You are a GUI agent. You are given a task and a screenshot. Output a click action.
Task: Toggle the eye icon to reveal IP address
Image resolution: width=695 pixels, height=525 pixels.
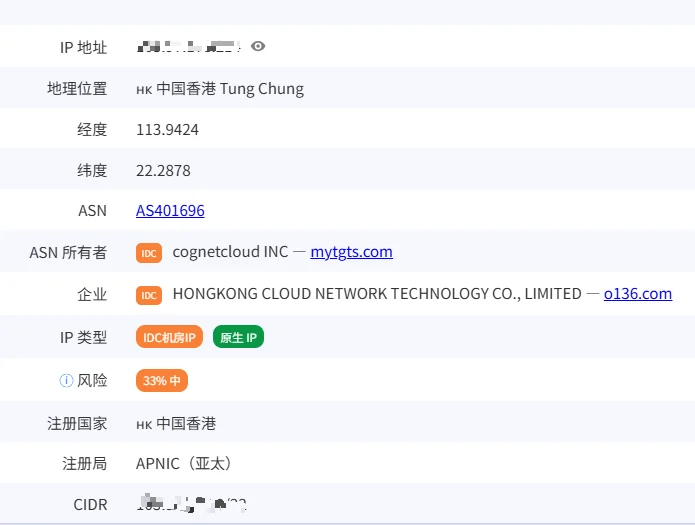pos(258,46)
